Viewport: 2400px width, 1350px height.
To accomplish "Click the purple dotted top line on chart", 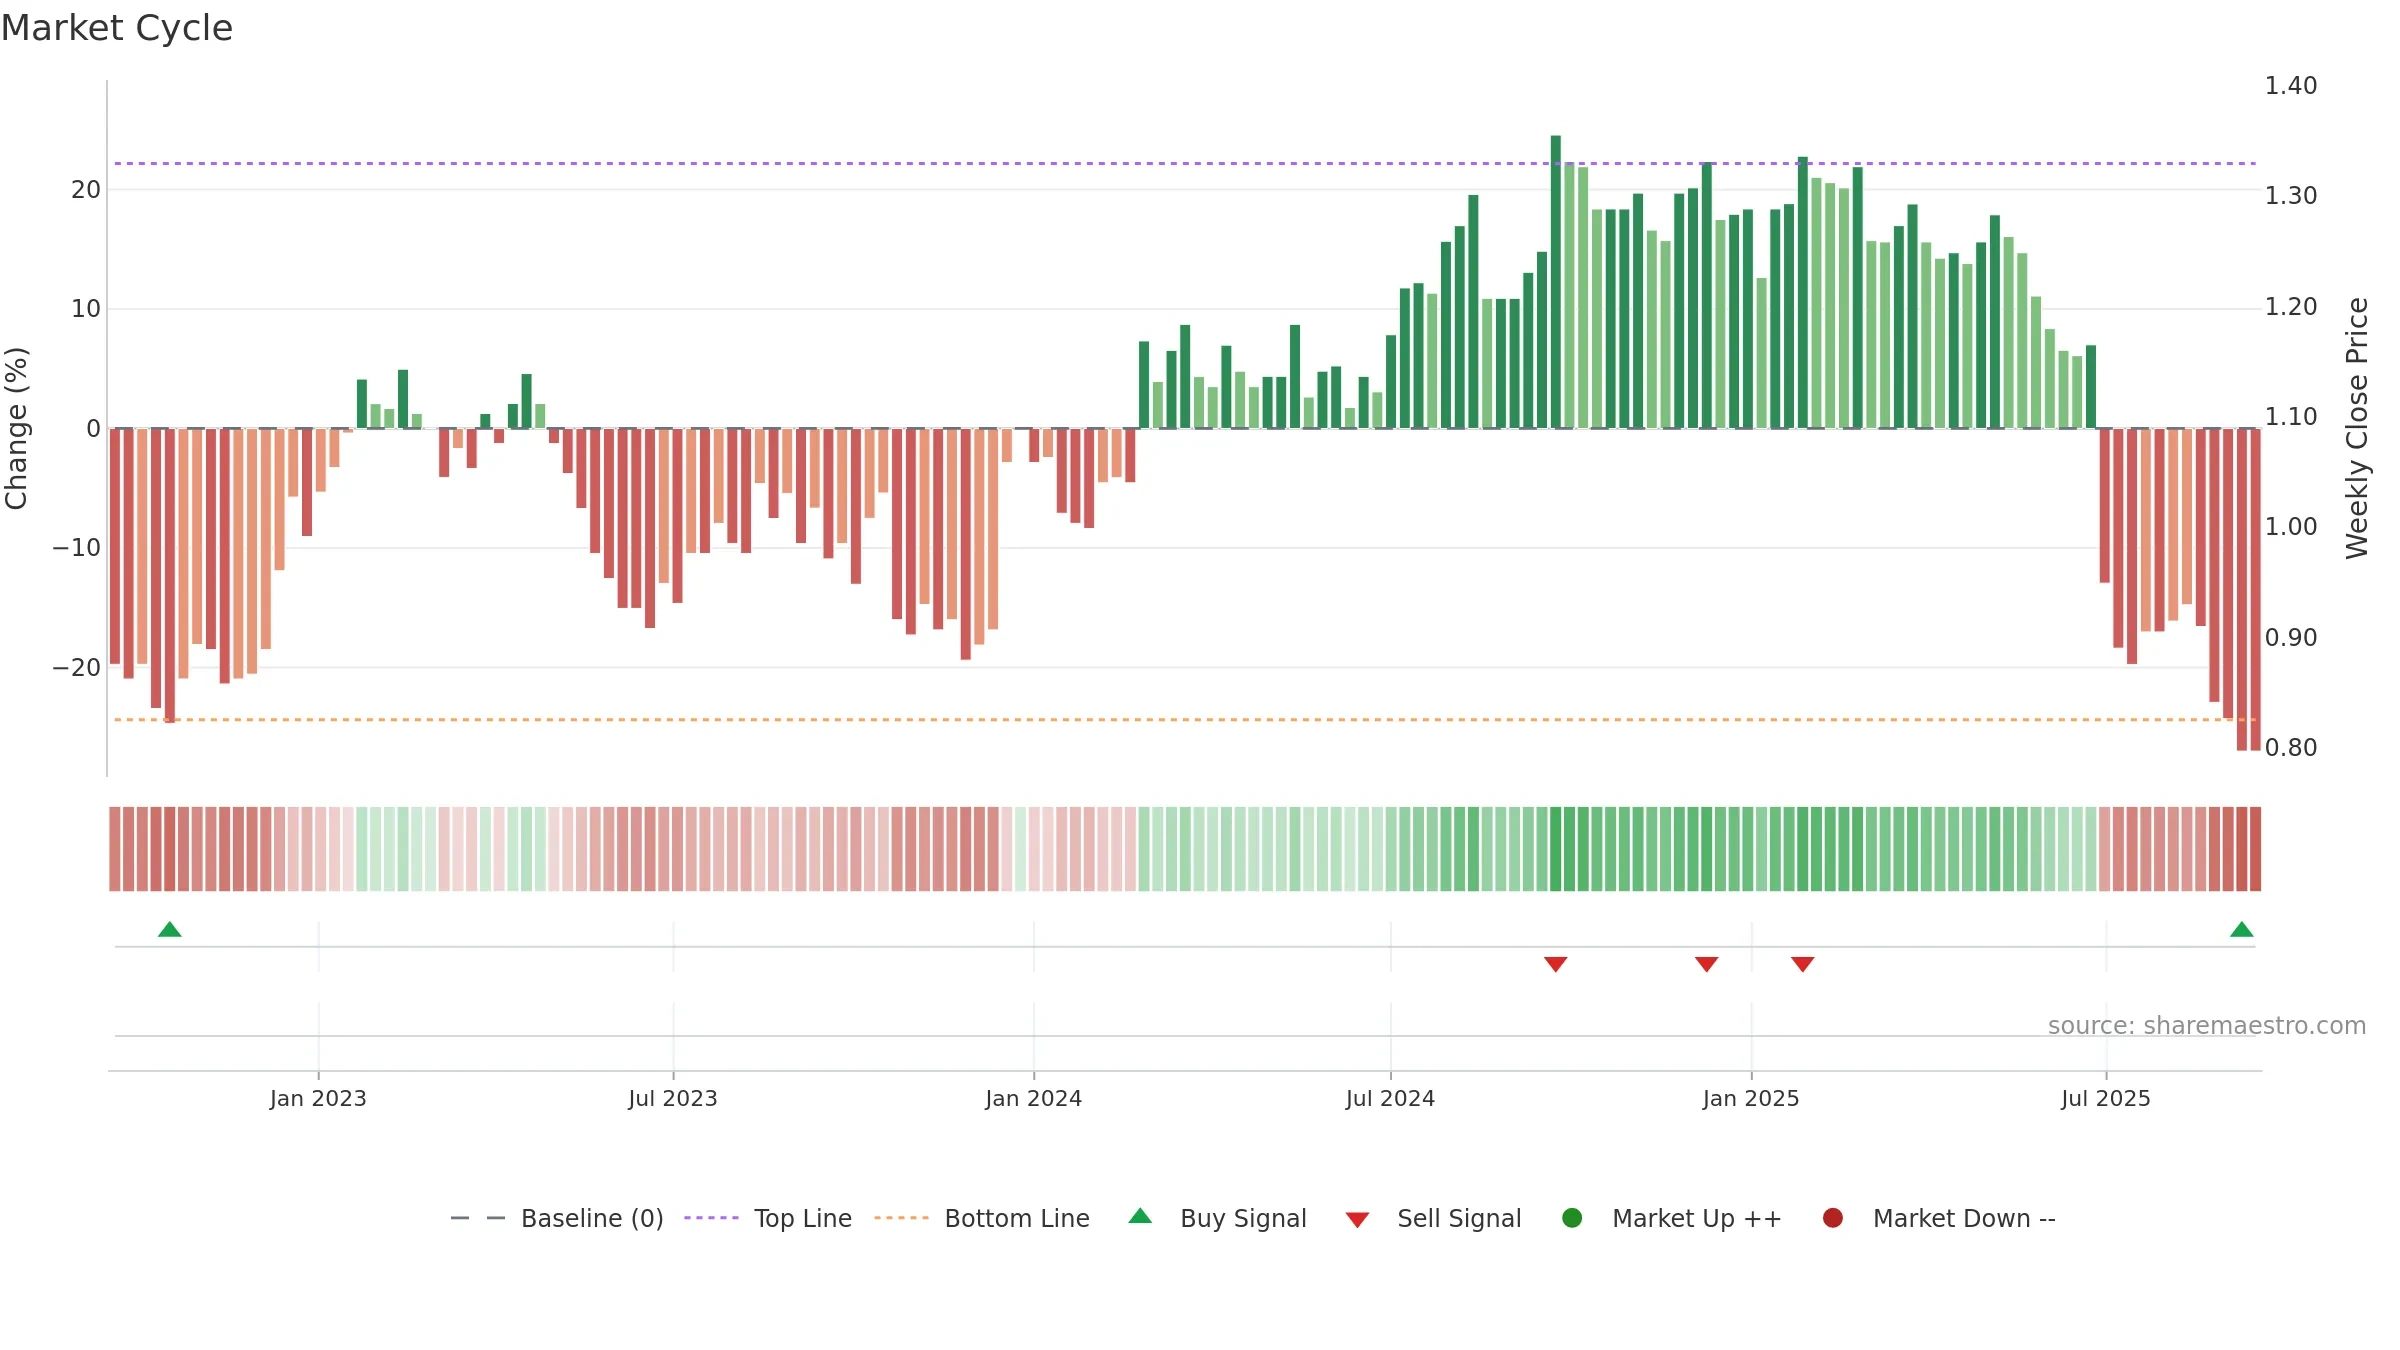I will pos(1185,163).
